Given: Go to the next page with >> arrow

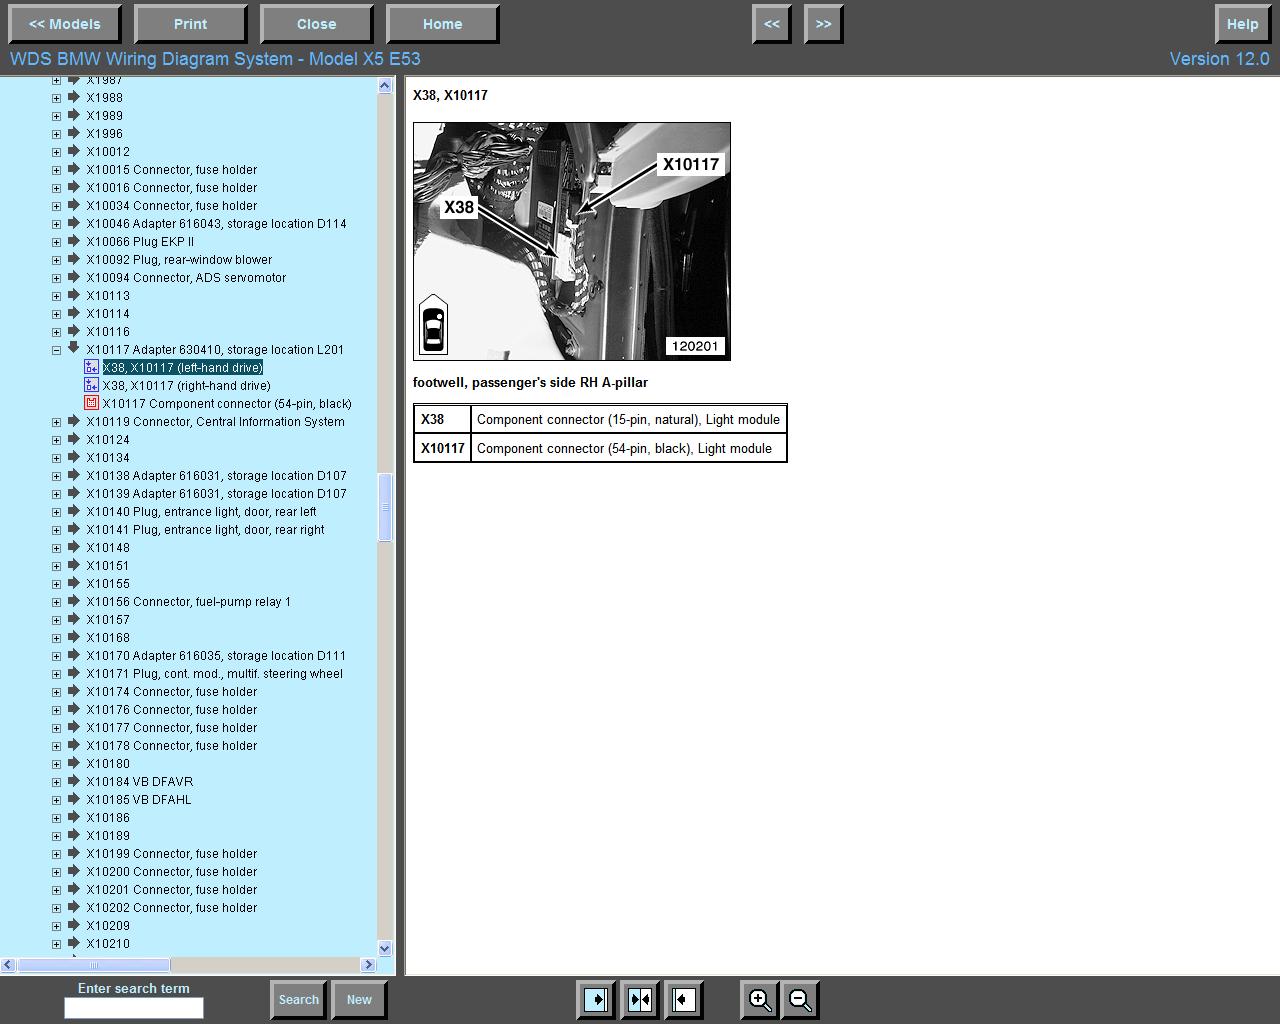Looking at the screenshot, I should click(823, 24).
